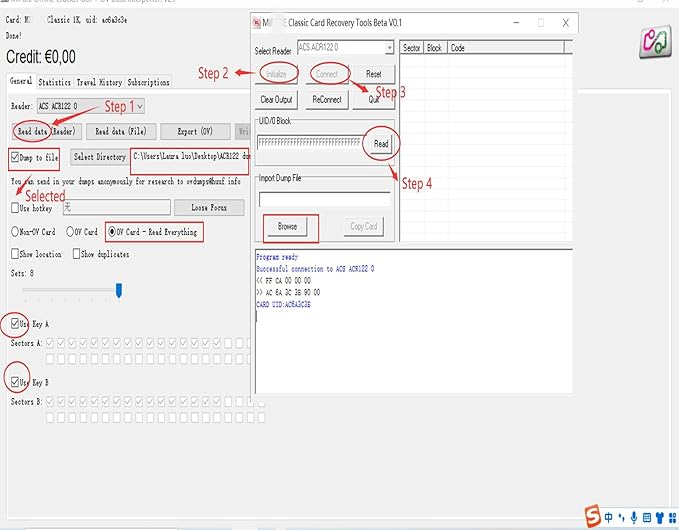This screenshot has height=530, width=679.
Task: Toggle the Use Key A checkbox
Action: 15,323
